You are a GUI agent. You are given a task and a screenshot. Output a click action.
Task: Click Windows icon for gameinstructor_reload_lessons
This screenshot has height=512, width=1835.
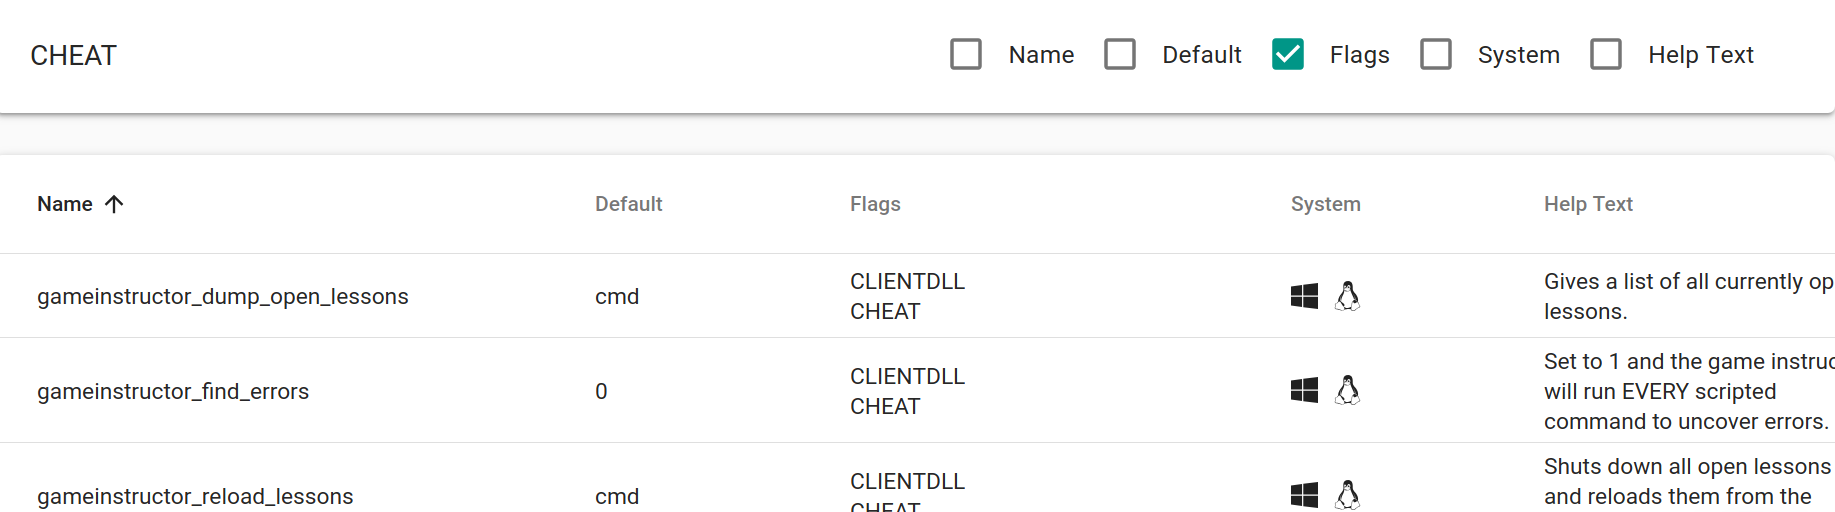1304,495
